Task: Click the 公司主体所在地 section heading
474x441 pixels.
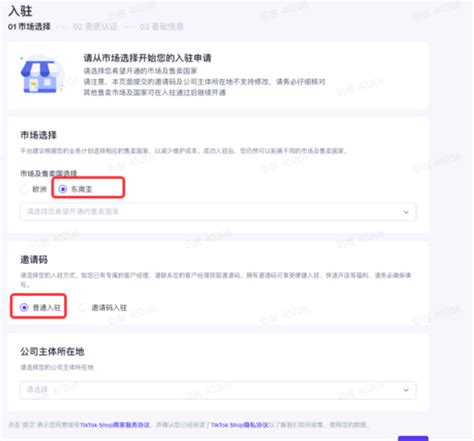Action: click(x=52, y=351)
